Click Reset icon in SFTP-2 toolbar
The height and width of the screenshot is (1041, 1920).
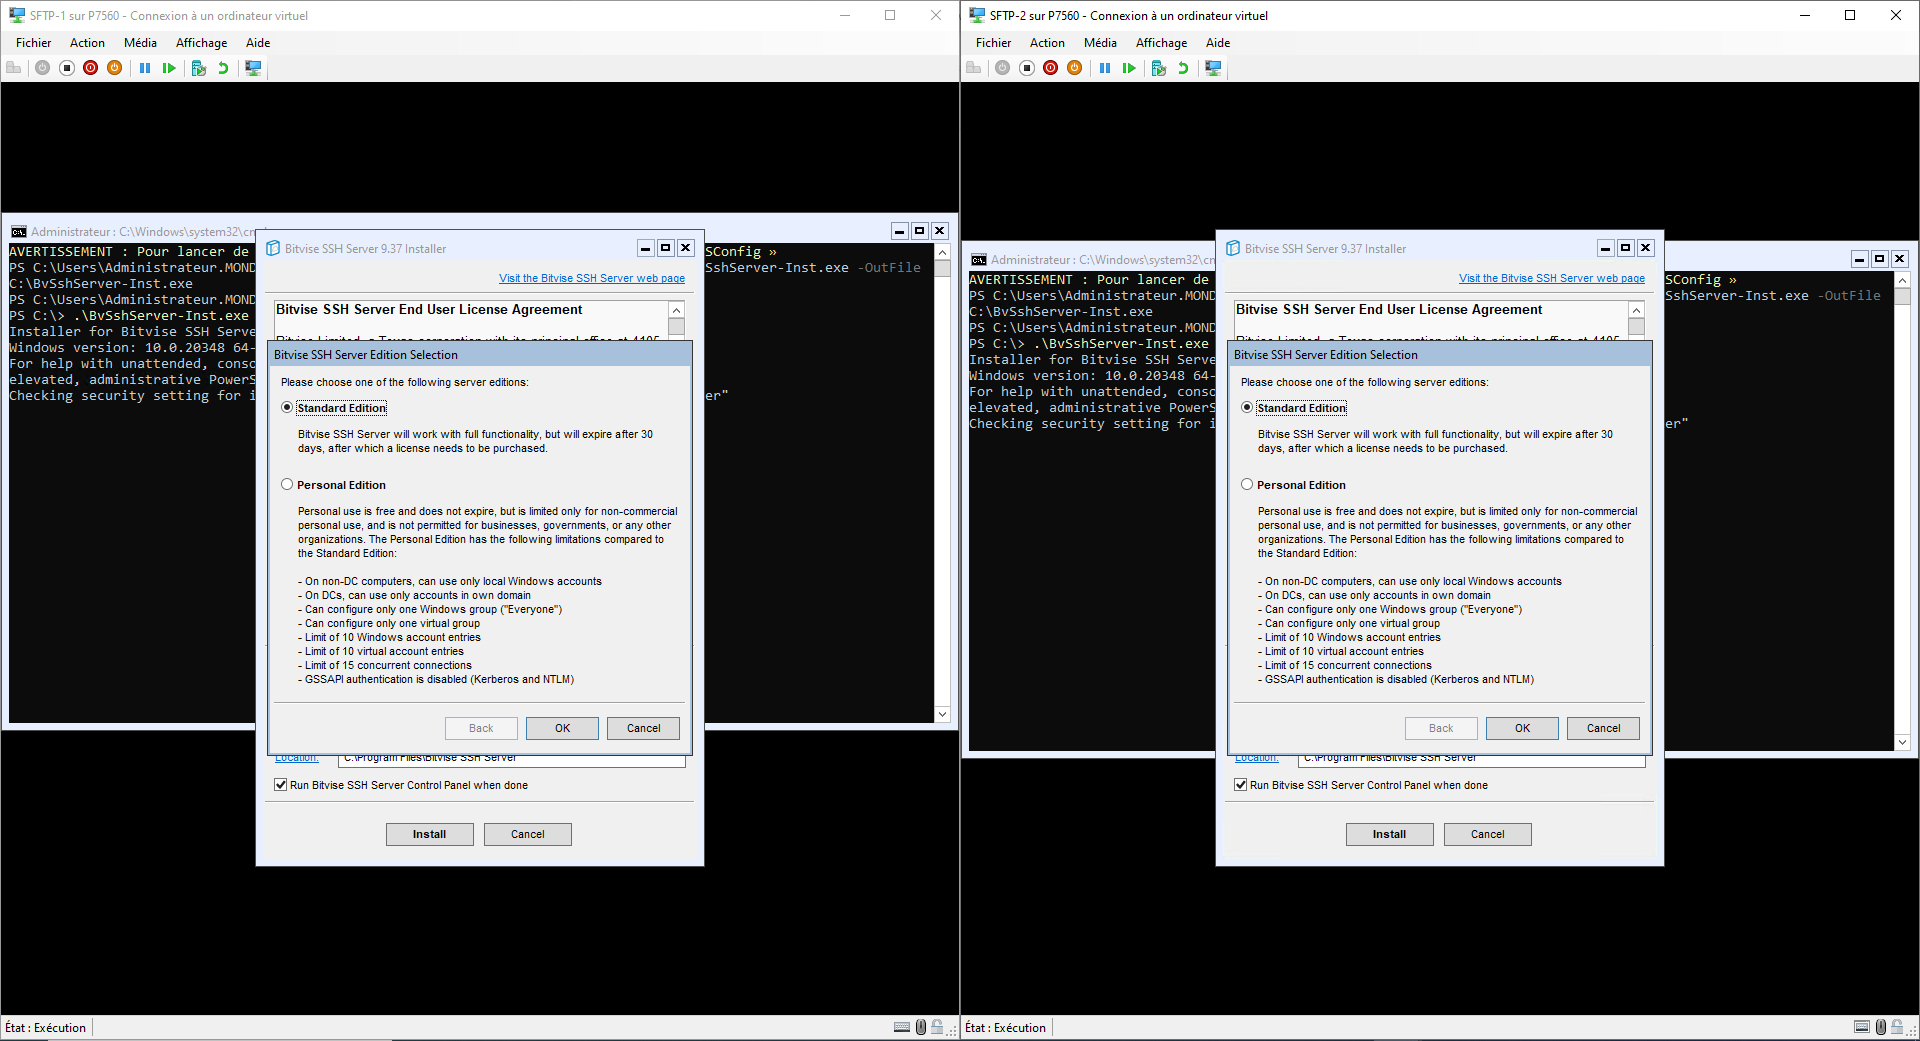click(x=1129, y=68)
